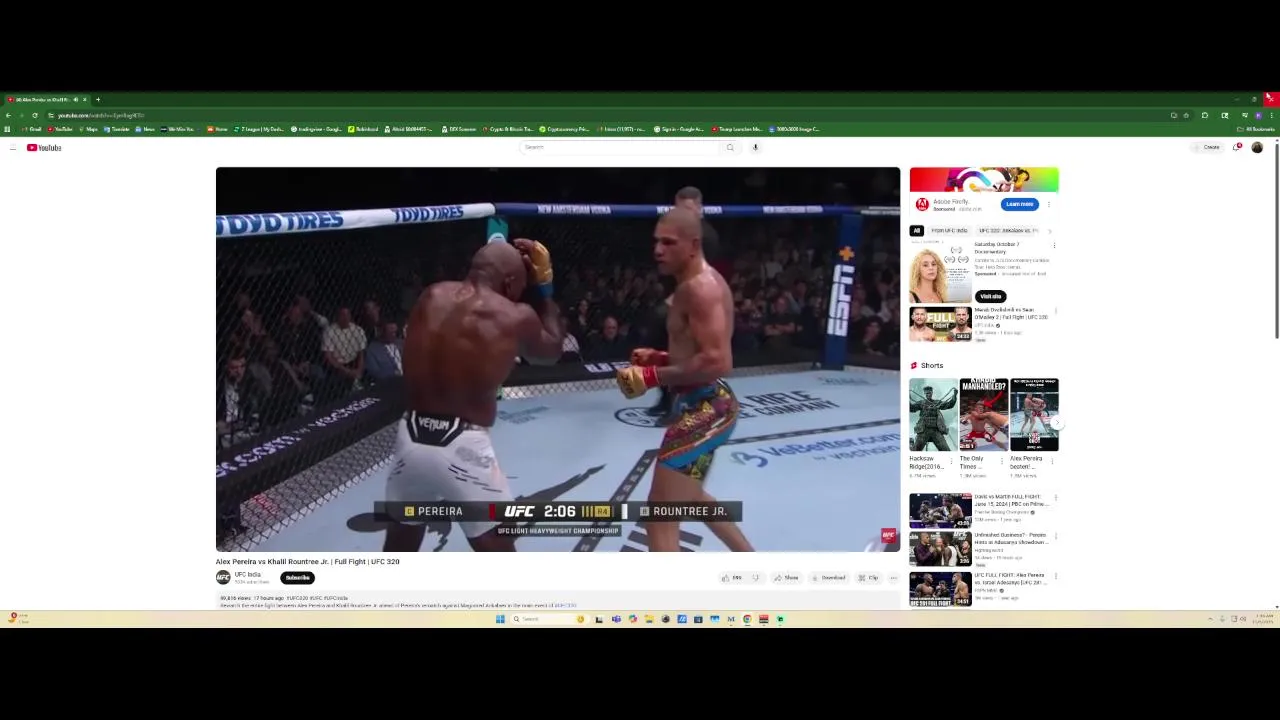Start voice search with microphone icon
1280x720 pixels.
point(755,147)
